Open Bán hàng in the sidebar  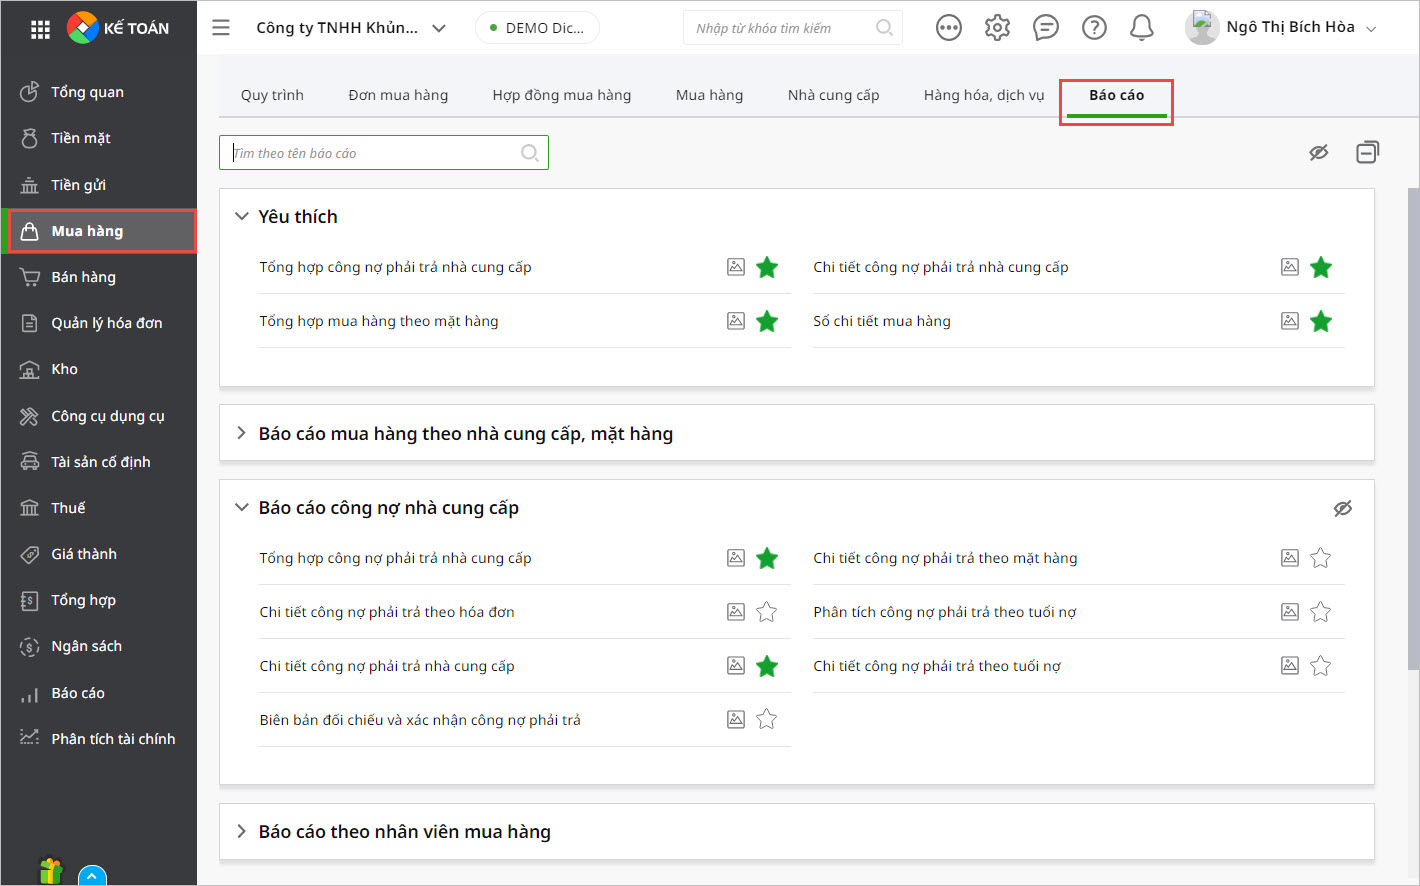pos(83,277)
